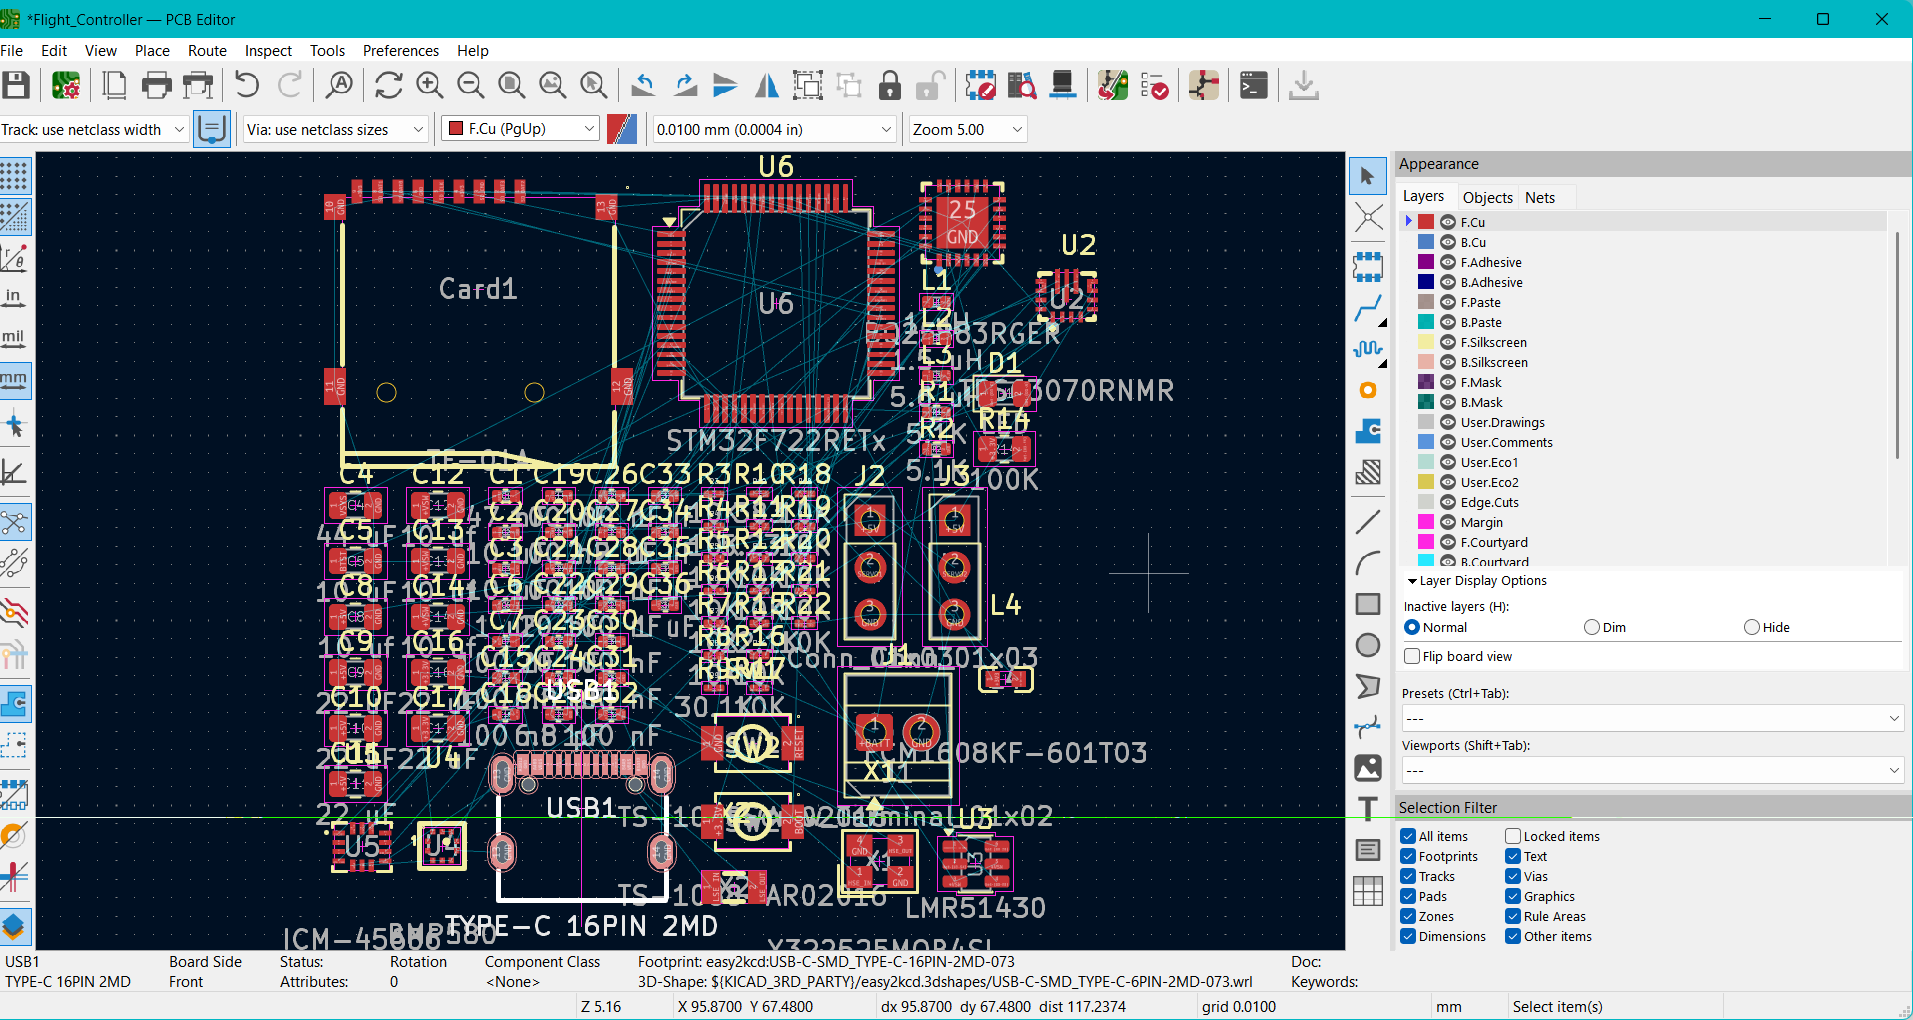Viewport: 1913px width, 1020px height.
Task: Select Hide for inactive layers
Action: 1752,627
